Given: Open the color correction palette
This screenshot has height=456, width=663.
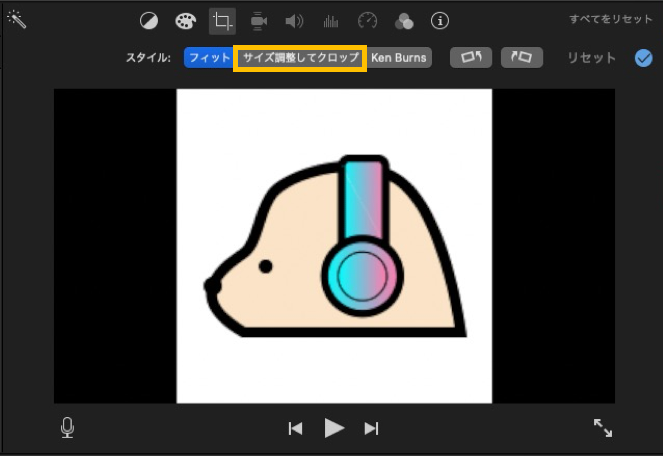Looking at the screenshot, I should tap(186, 21).
